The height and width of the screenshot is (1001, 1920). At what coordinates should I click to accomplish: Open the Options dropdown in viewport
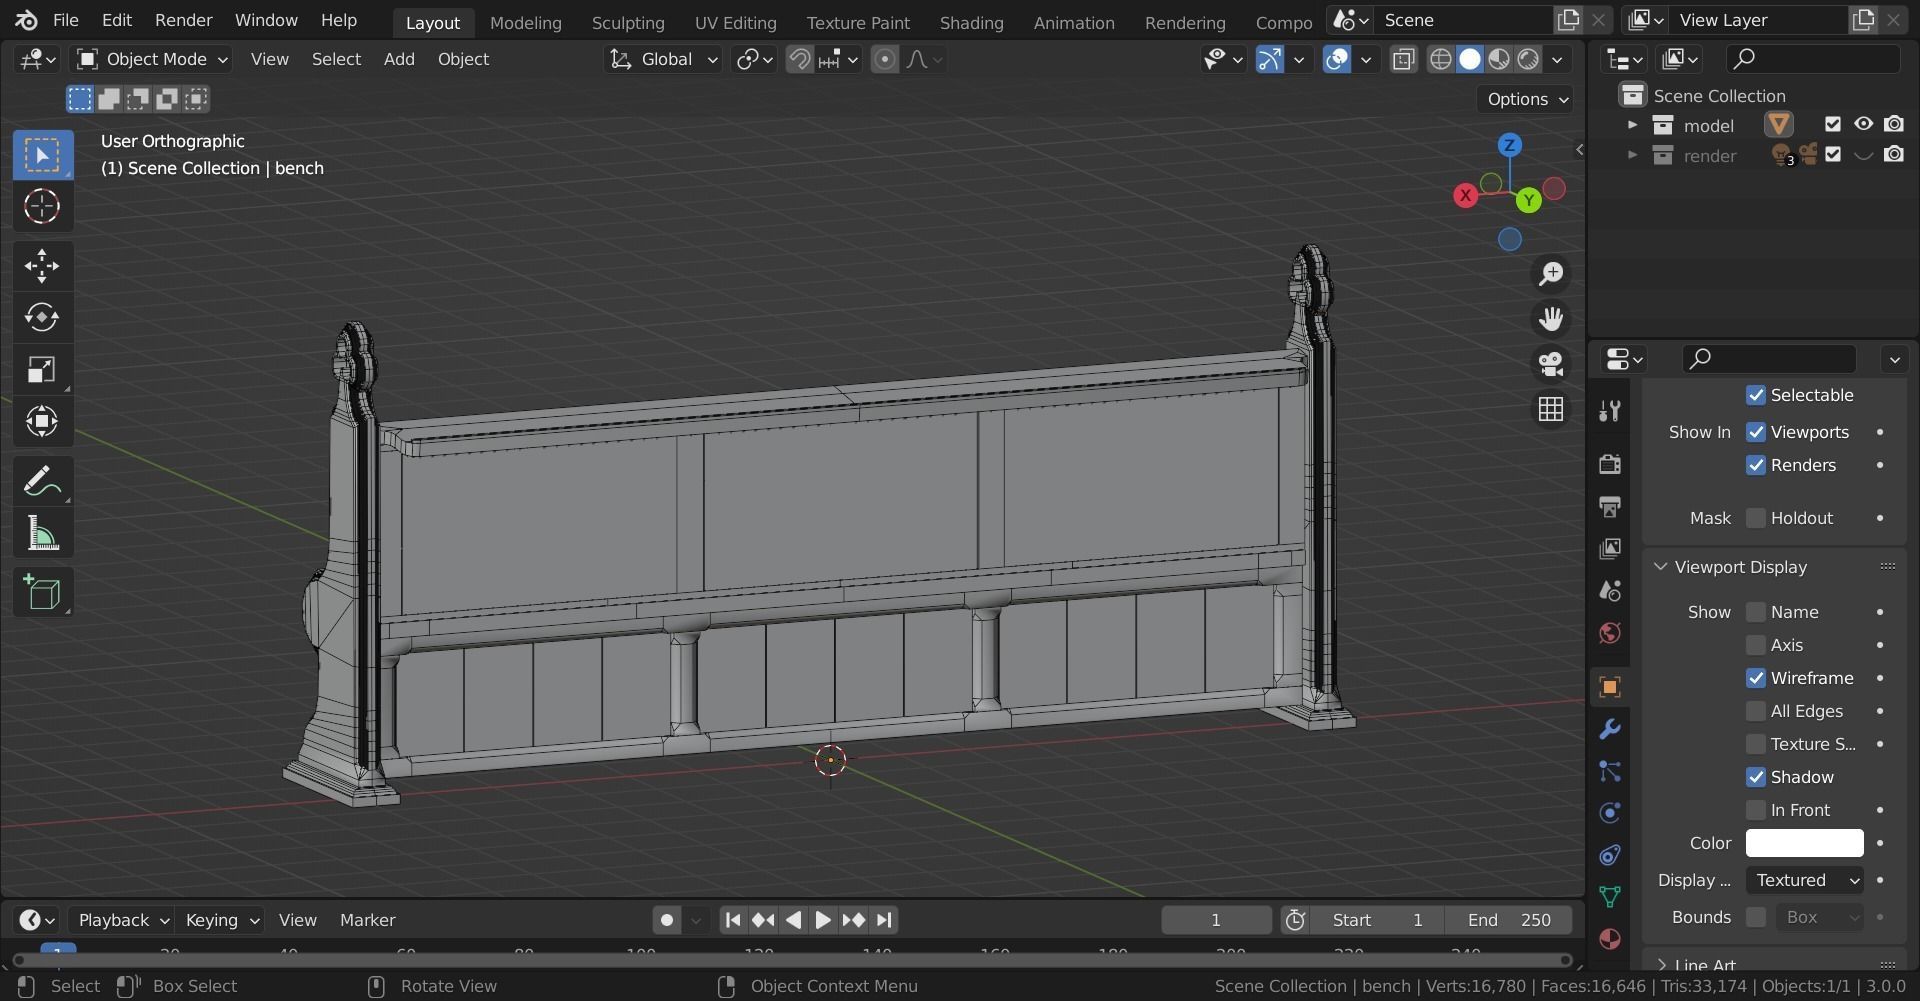point(1526,99)
